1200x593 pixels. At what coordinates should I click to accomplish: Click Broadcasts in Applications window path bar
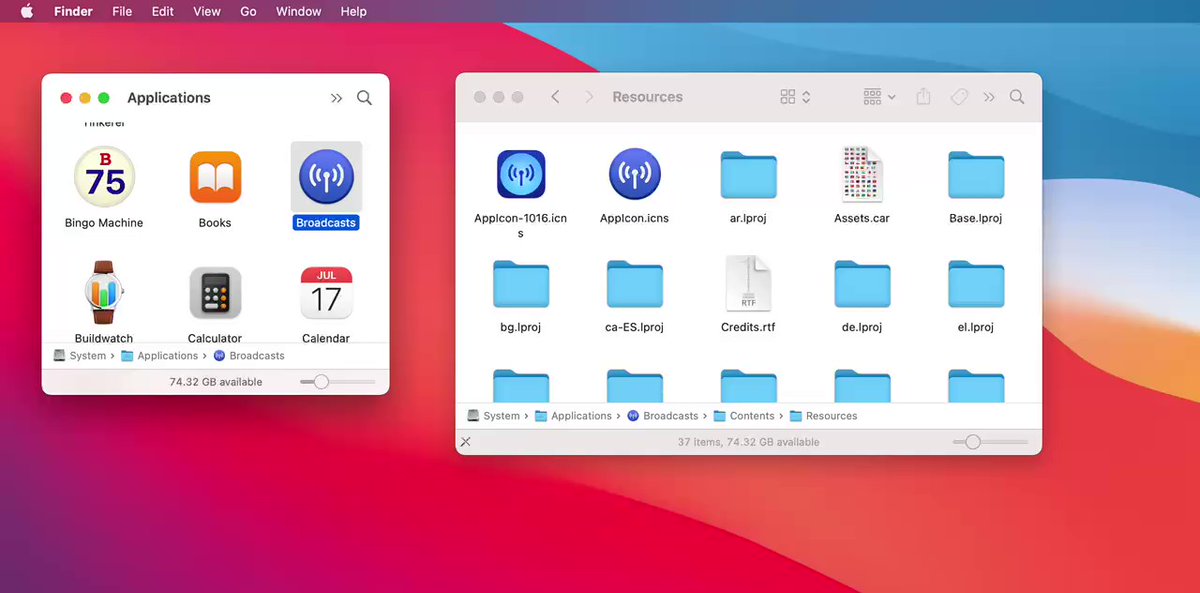(249, 356)
